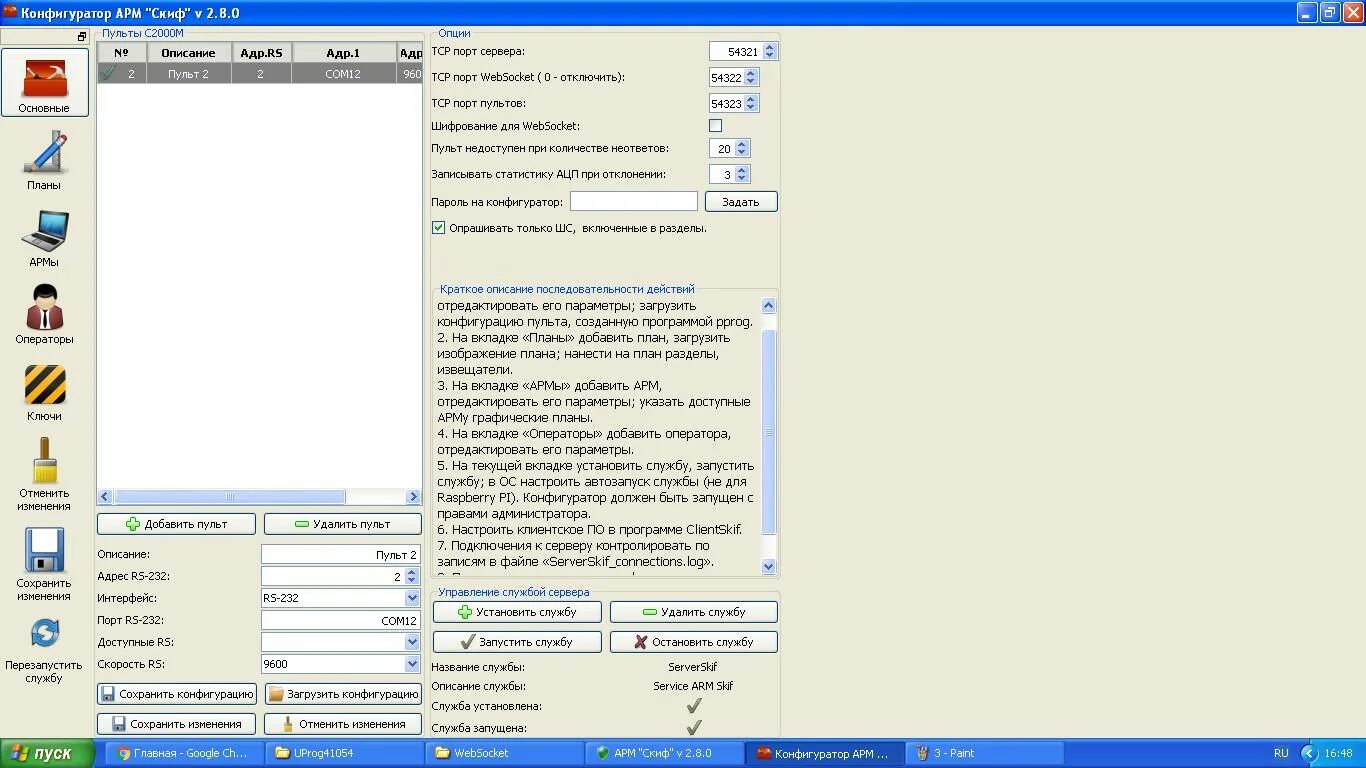
Task: Click the language indicator RU in tray
Action: 1281,753
